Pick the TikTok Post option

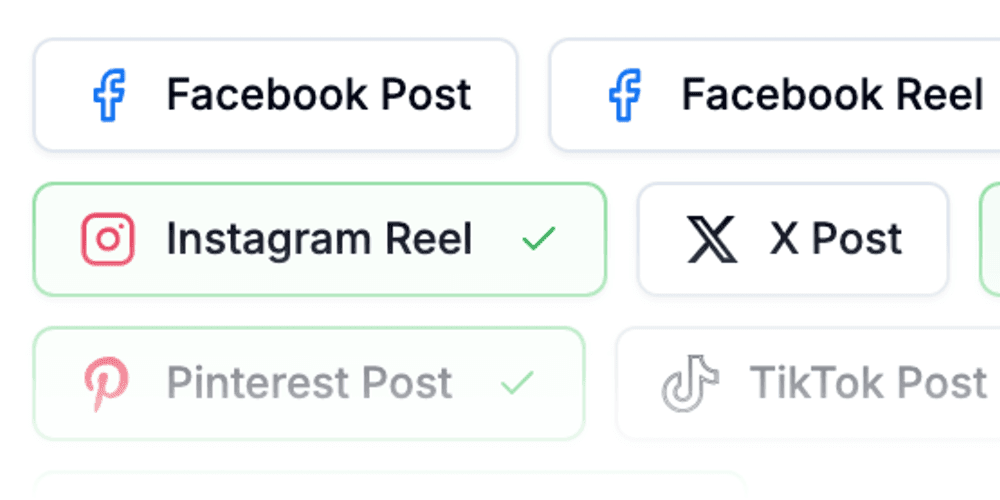coord(810,384)
